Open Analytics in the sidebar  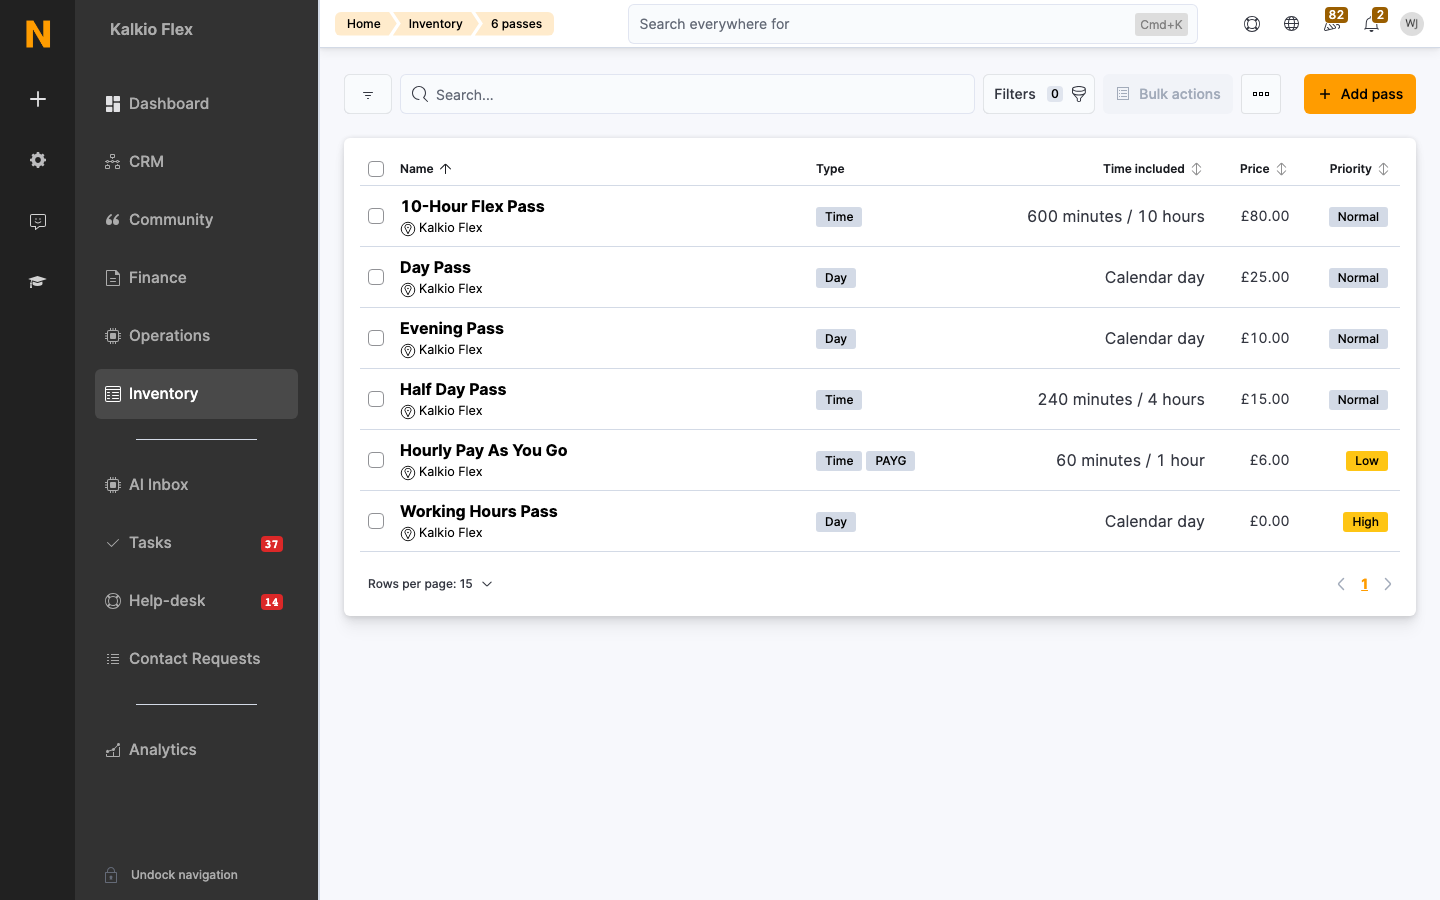(x=196, y=750)
